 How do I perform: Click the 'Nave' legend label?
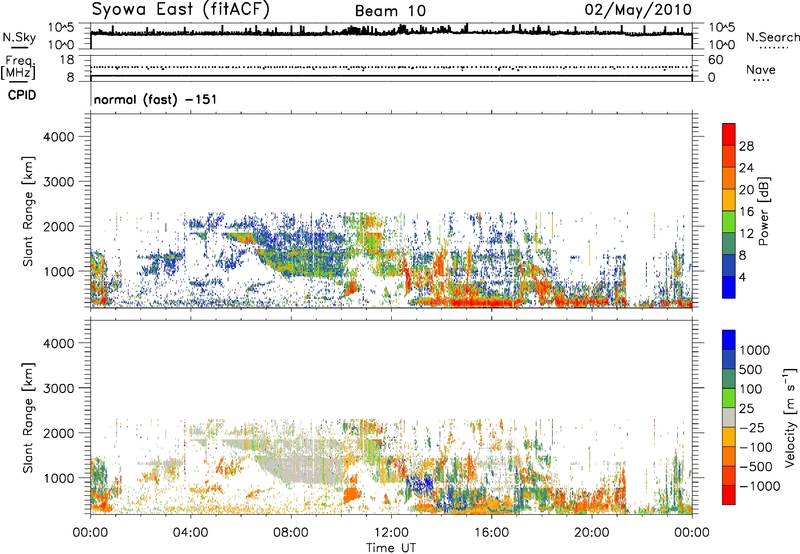761,69
